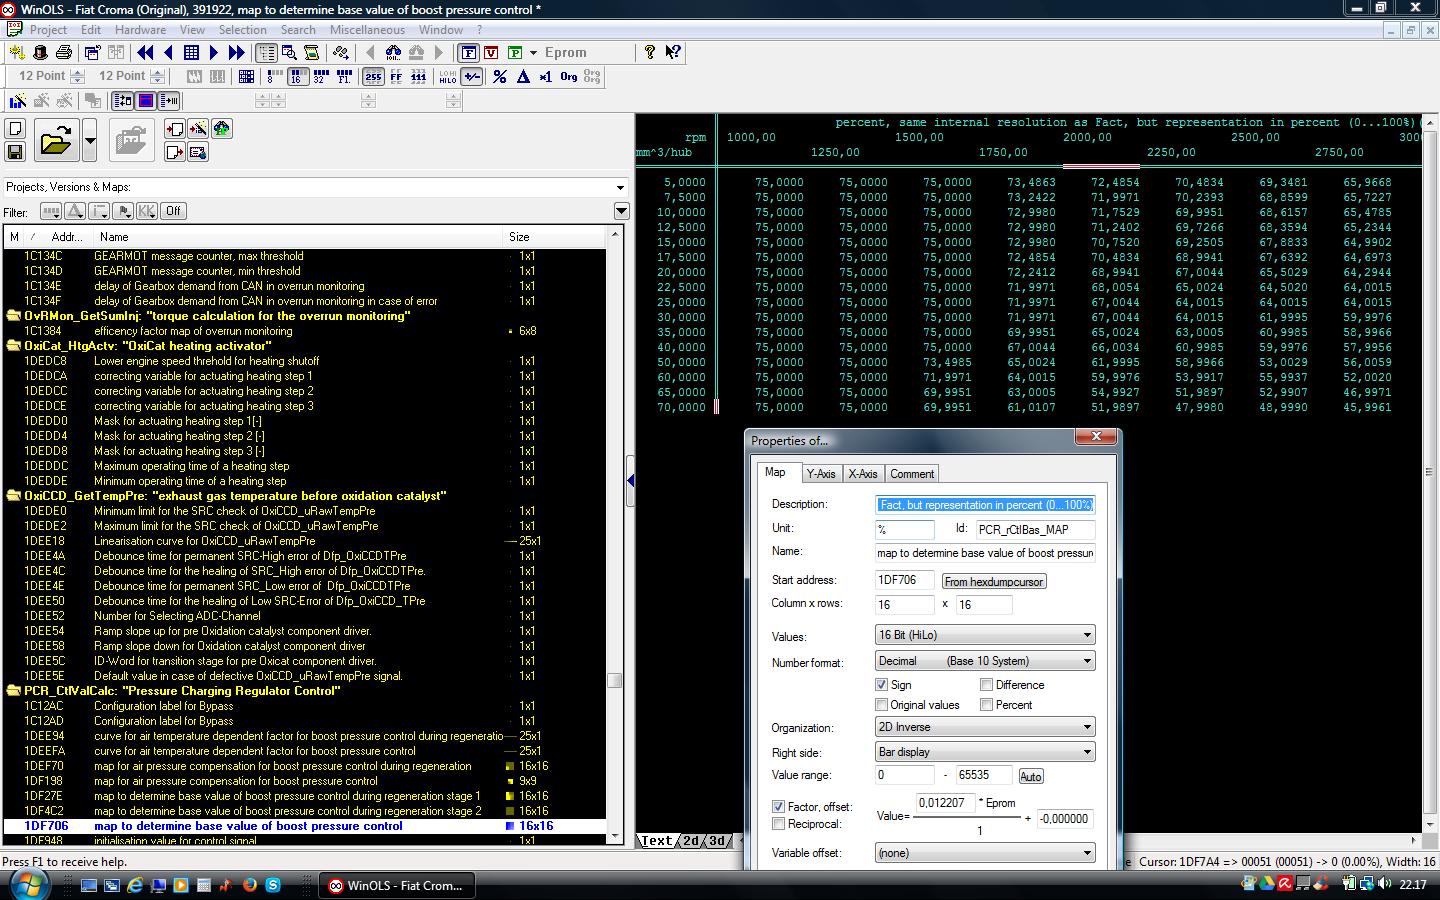
Task: Select 8 bit display mode icon
Action: coord(274,76)
